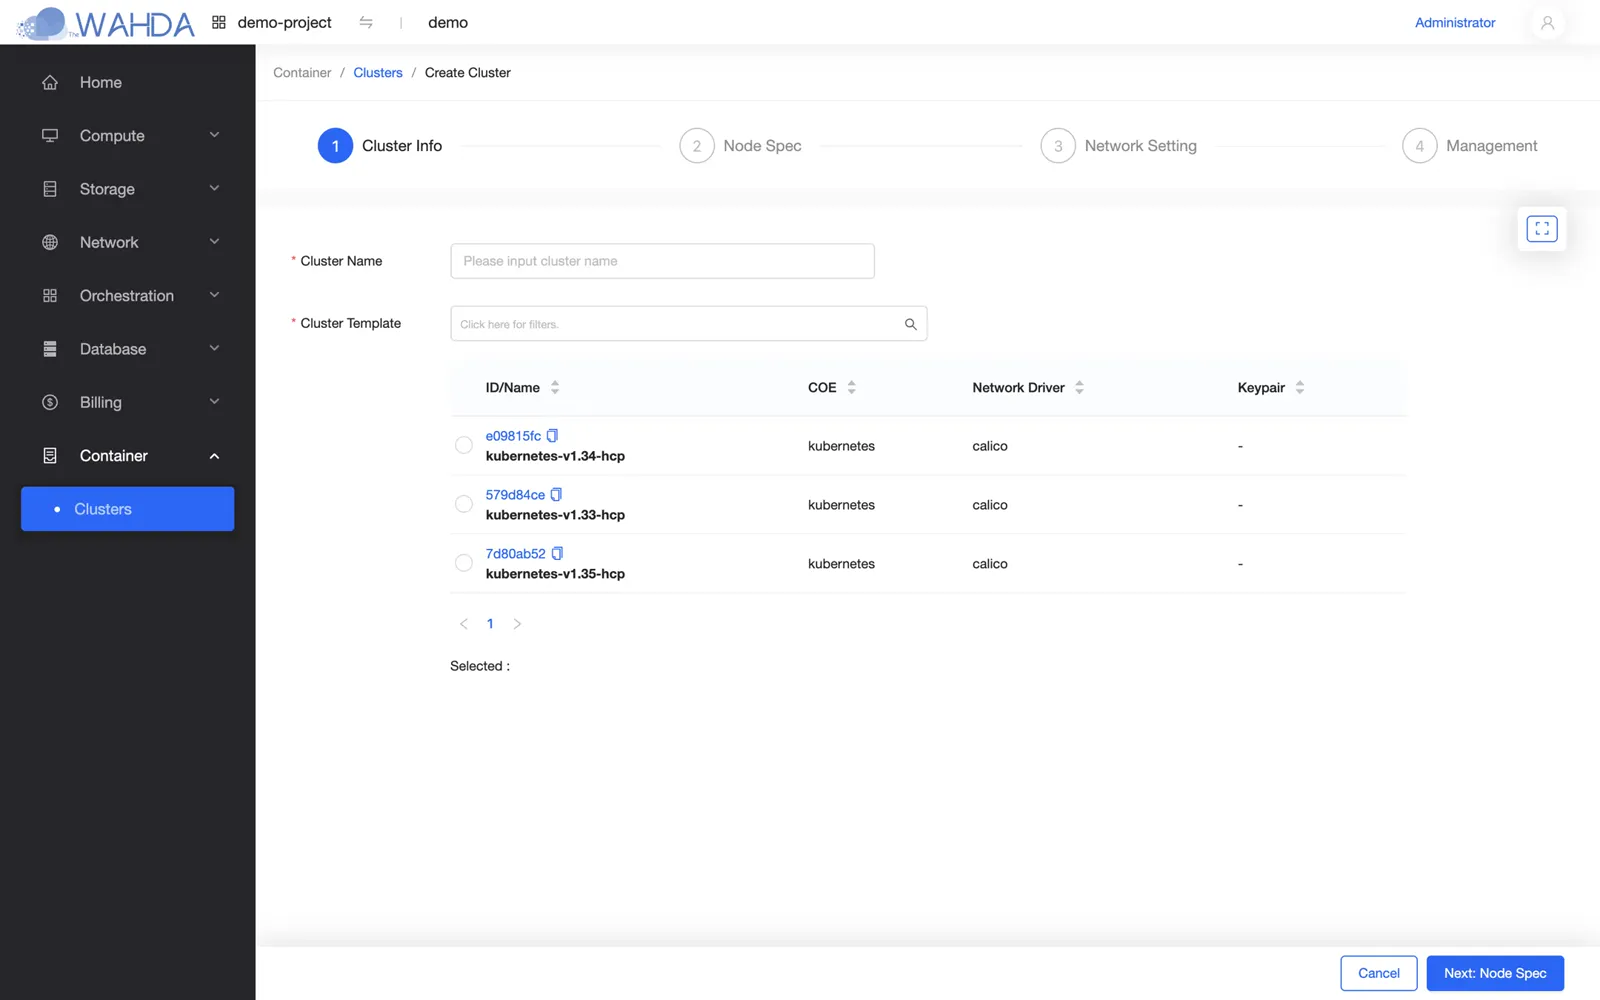
Task: Open the Clusters submenu item
Action: (128, 509)
